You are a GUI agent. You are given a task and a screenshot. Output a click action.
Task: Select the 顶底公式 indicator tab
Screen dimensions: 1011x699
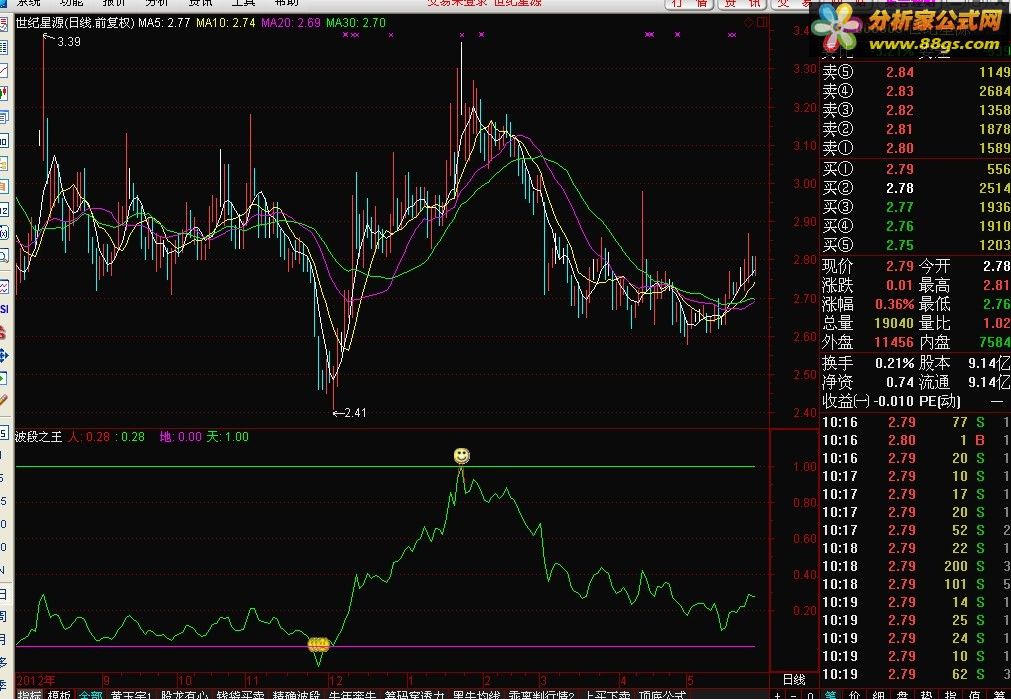point(662,695)
